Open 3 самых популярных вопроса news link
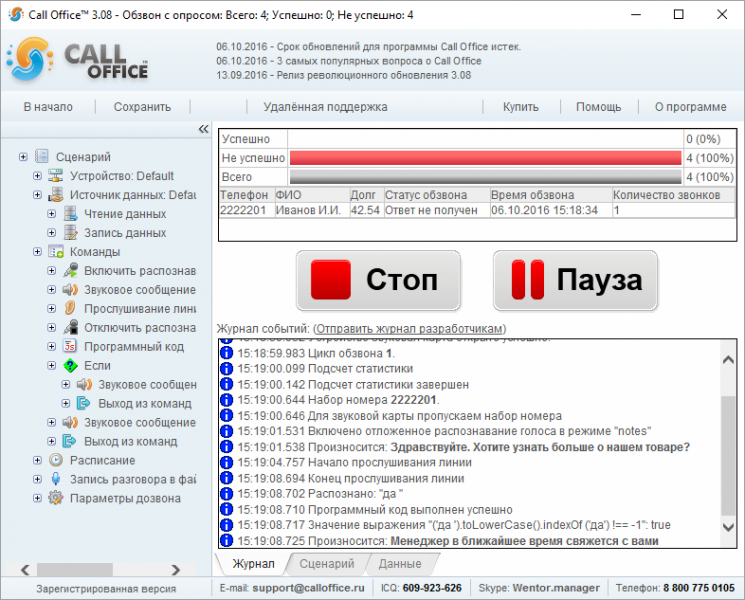 click(348, 61)
